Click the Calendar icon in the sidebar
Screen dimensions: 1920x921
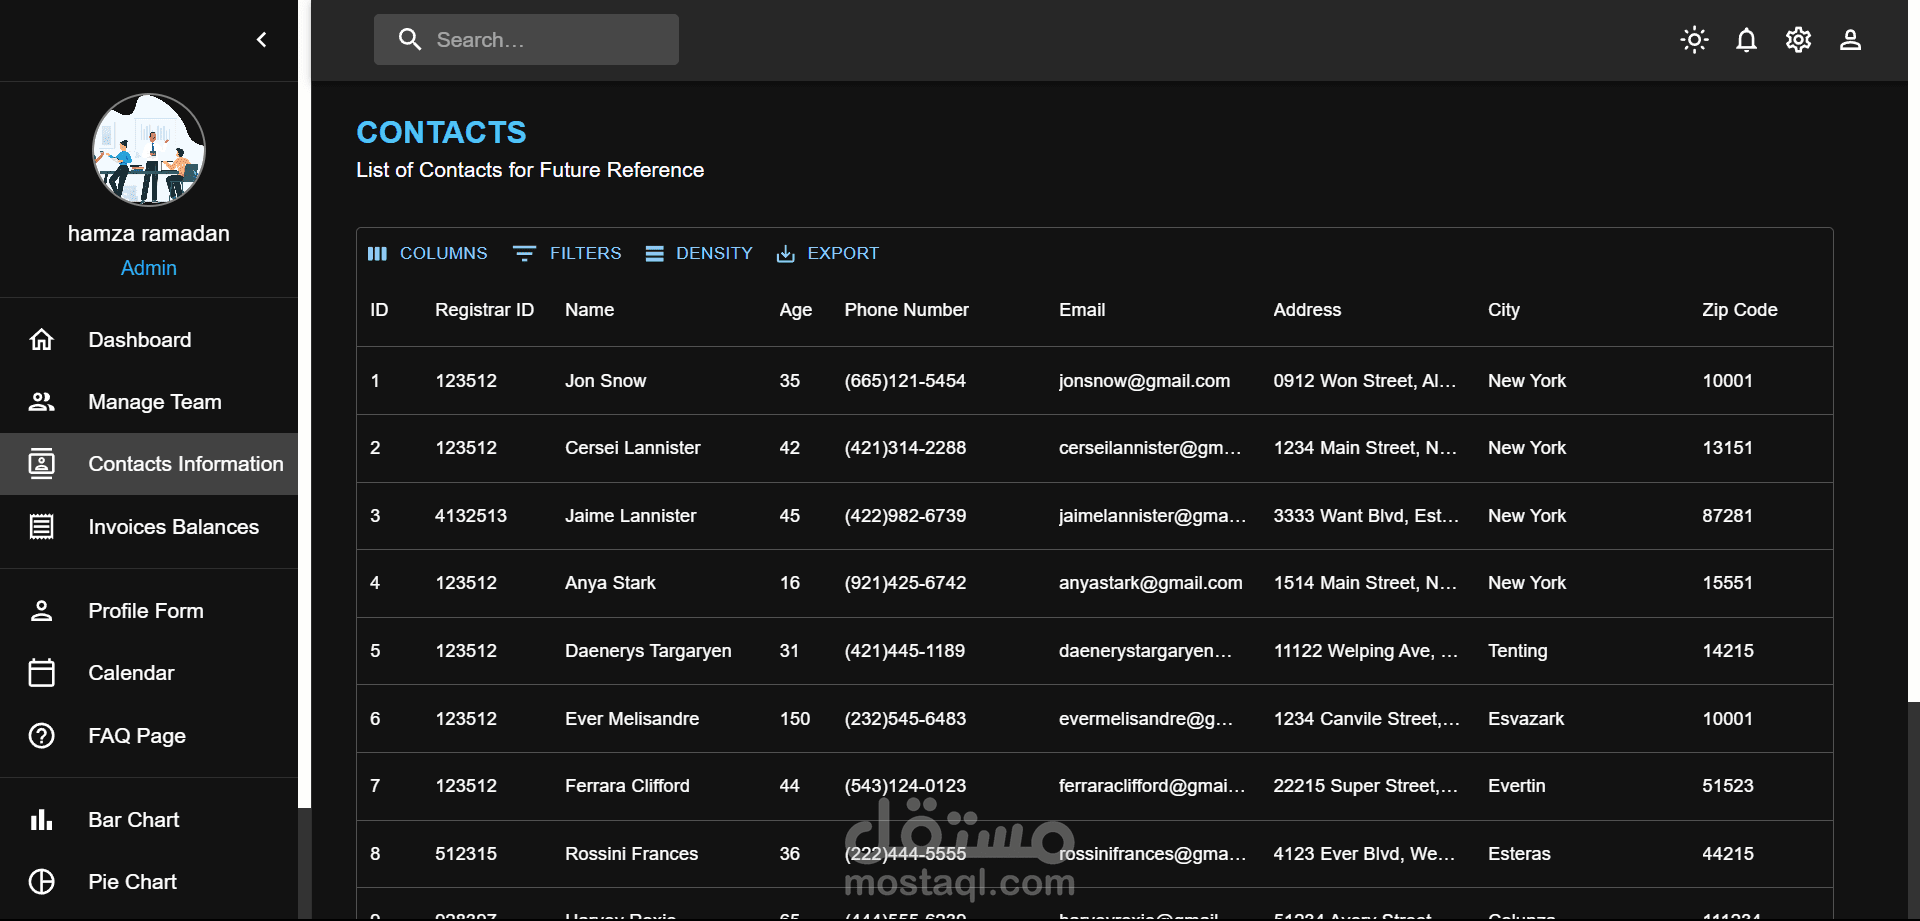coord(42,673)
